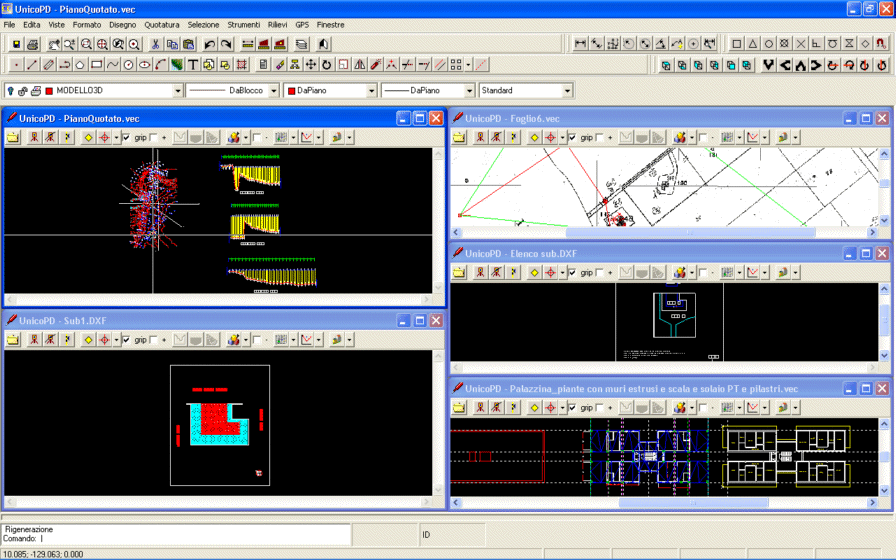This screenshot has width=896, height=560.
Task: Open the File menu
Action: pyautogui.click(x=9, y=25)
